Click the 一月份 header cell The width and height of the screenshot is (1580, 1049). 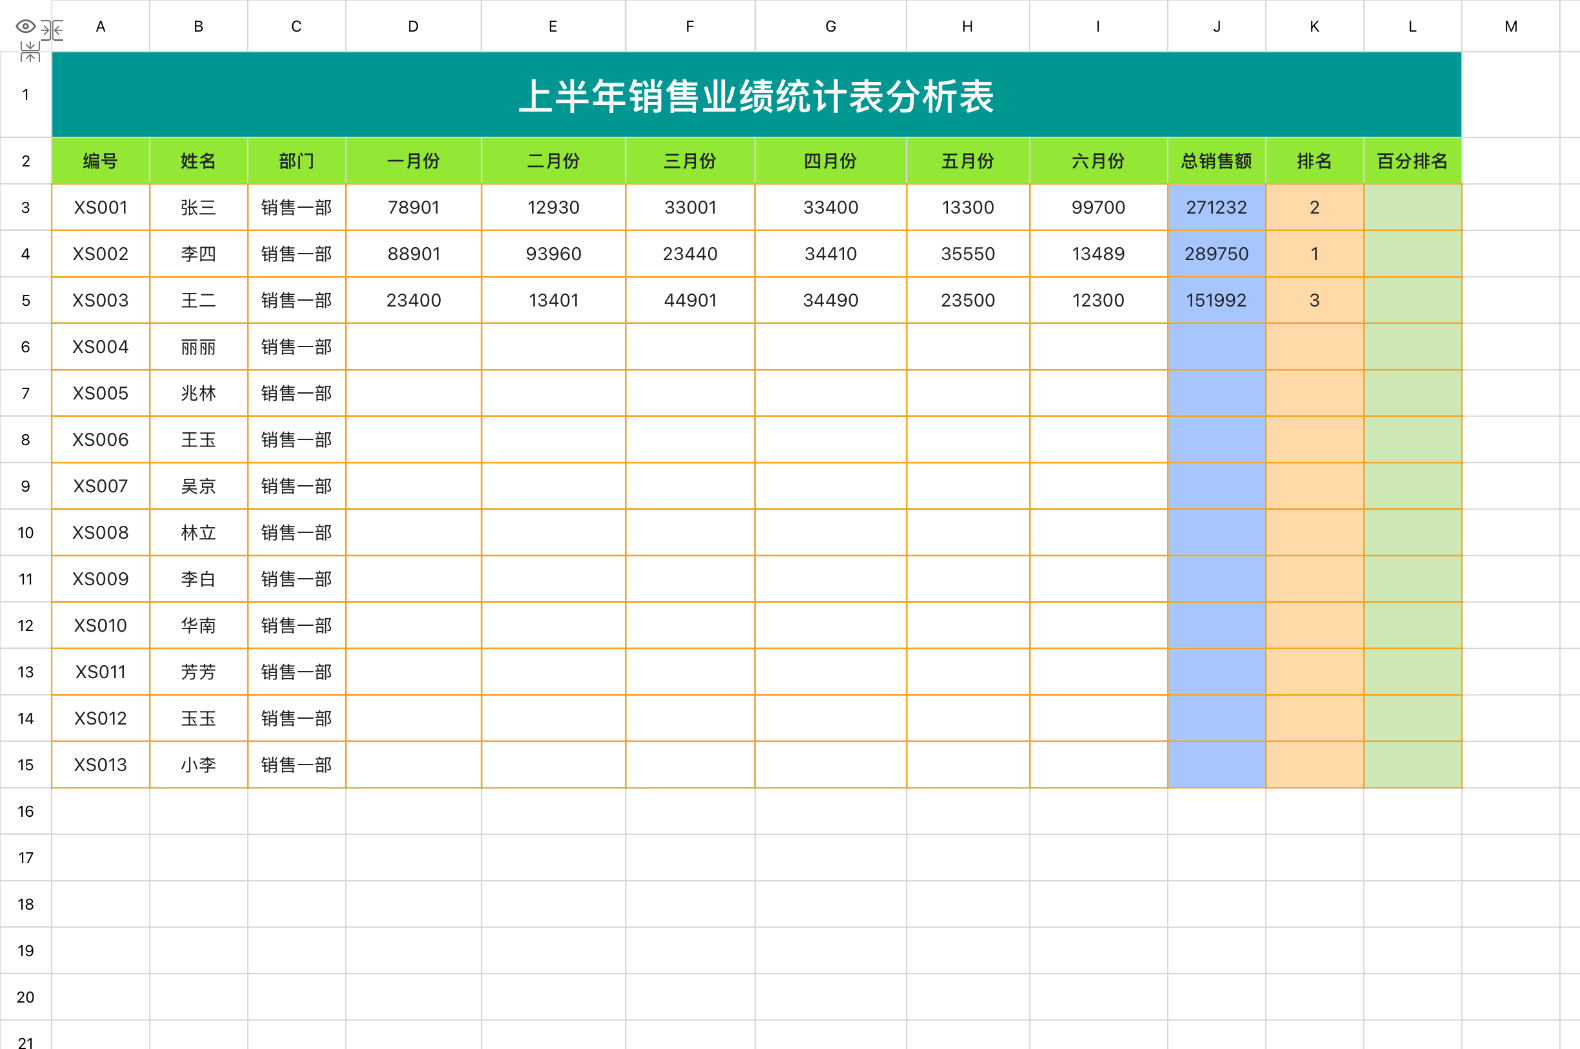[x=413, y=161]
